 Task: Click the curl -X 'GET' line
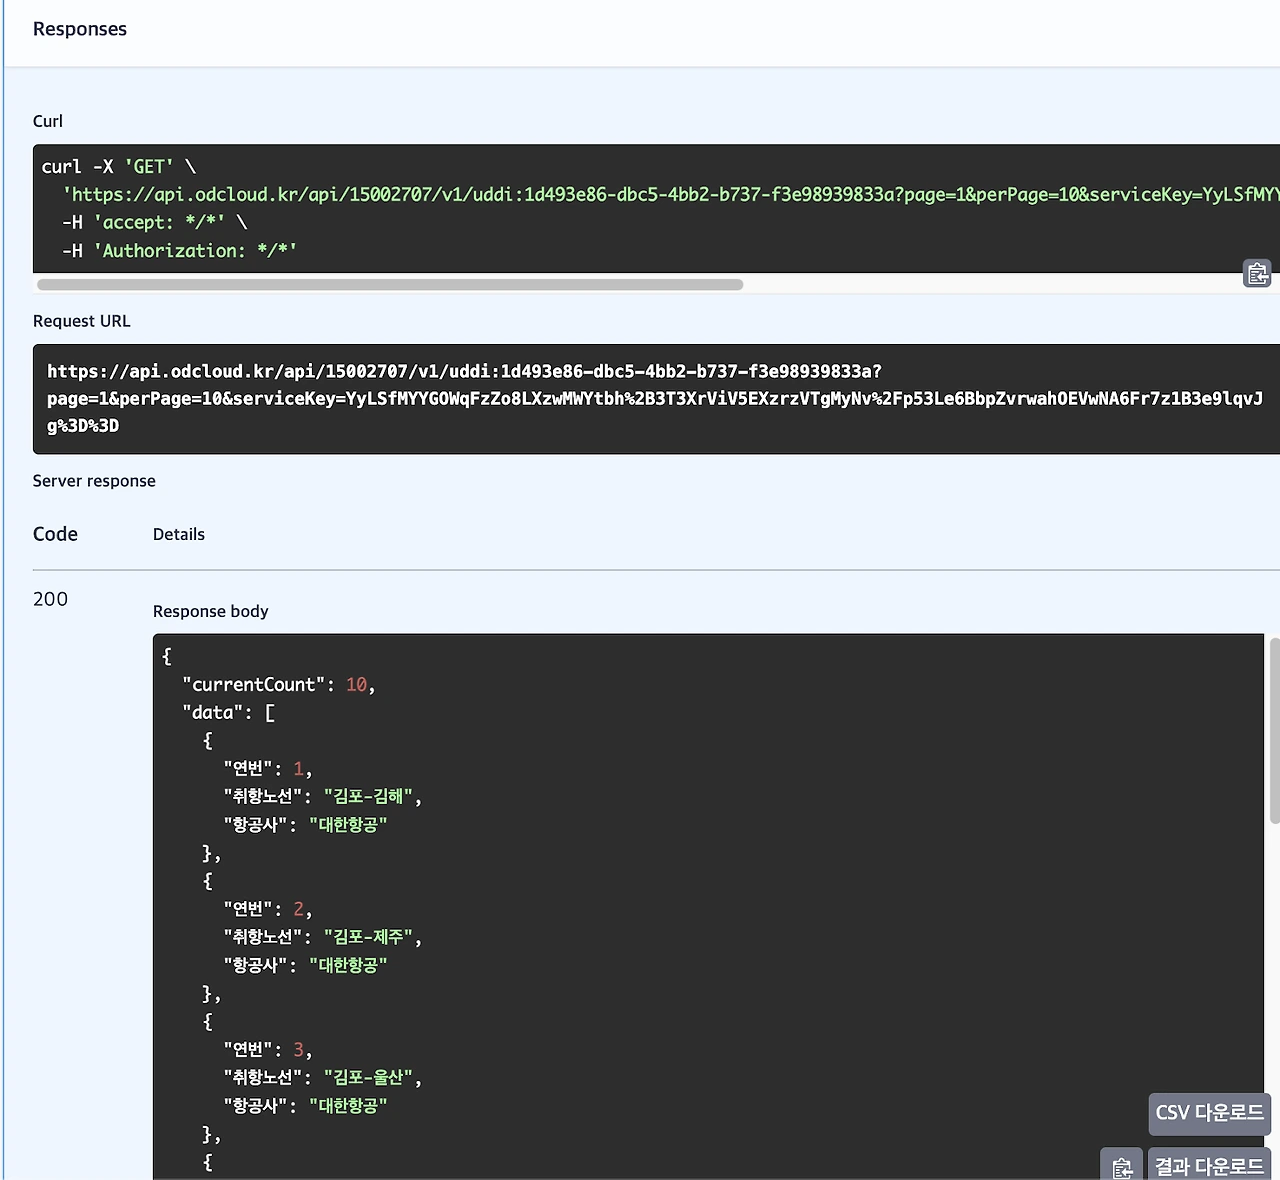119,167
